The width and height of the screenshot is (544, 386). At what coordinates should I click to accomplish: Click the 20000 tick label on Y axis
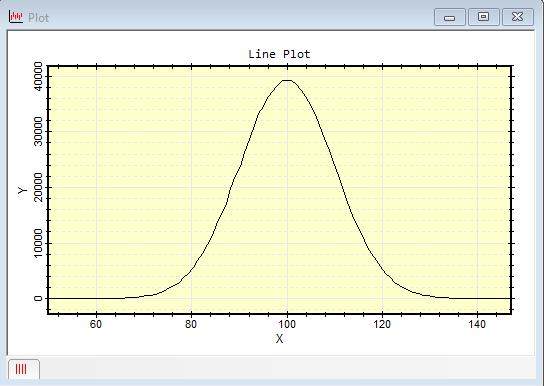tap(38, 187)
